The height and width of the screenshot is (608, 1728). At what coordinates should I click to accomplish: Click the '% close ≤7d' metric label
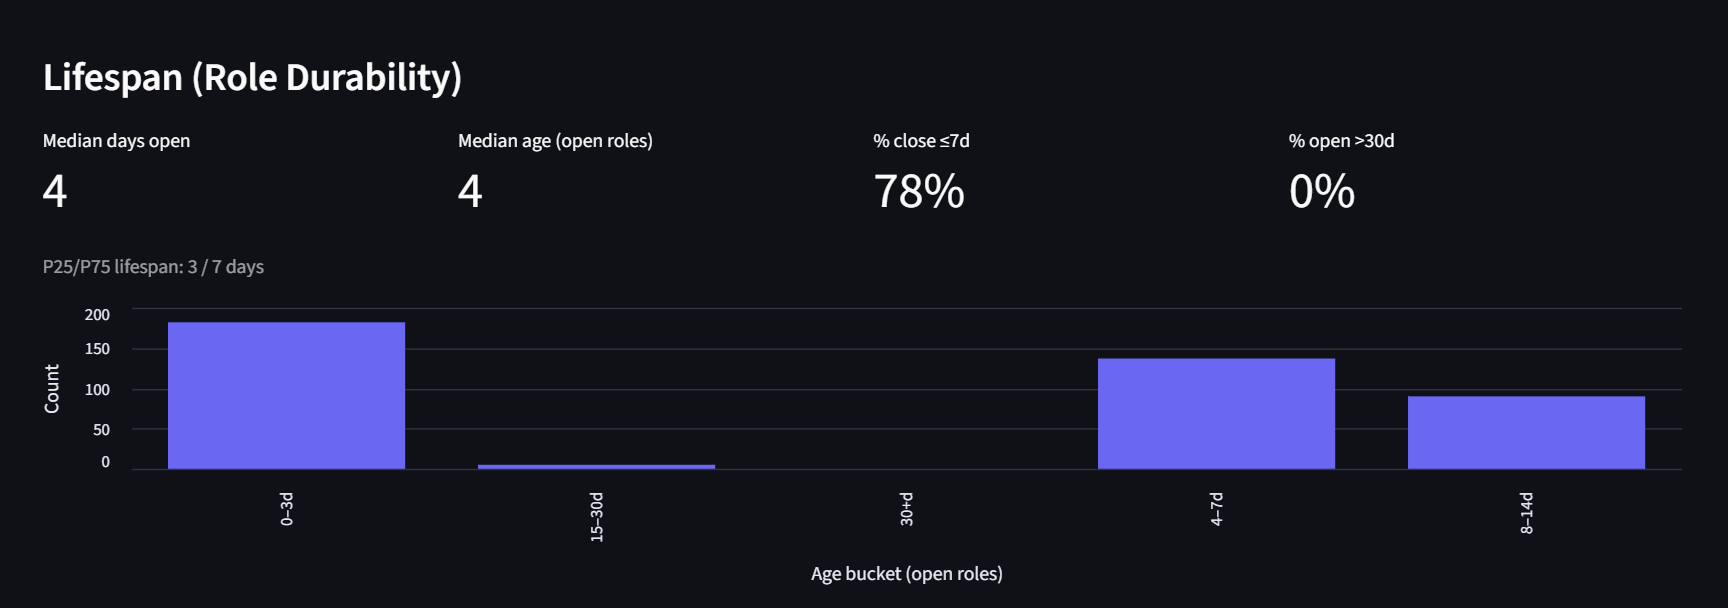921,141
